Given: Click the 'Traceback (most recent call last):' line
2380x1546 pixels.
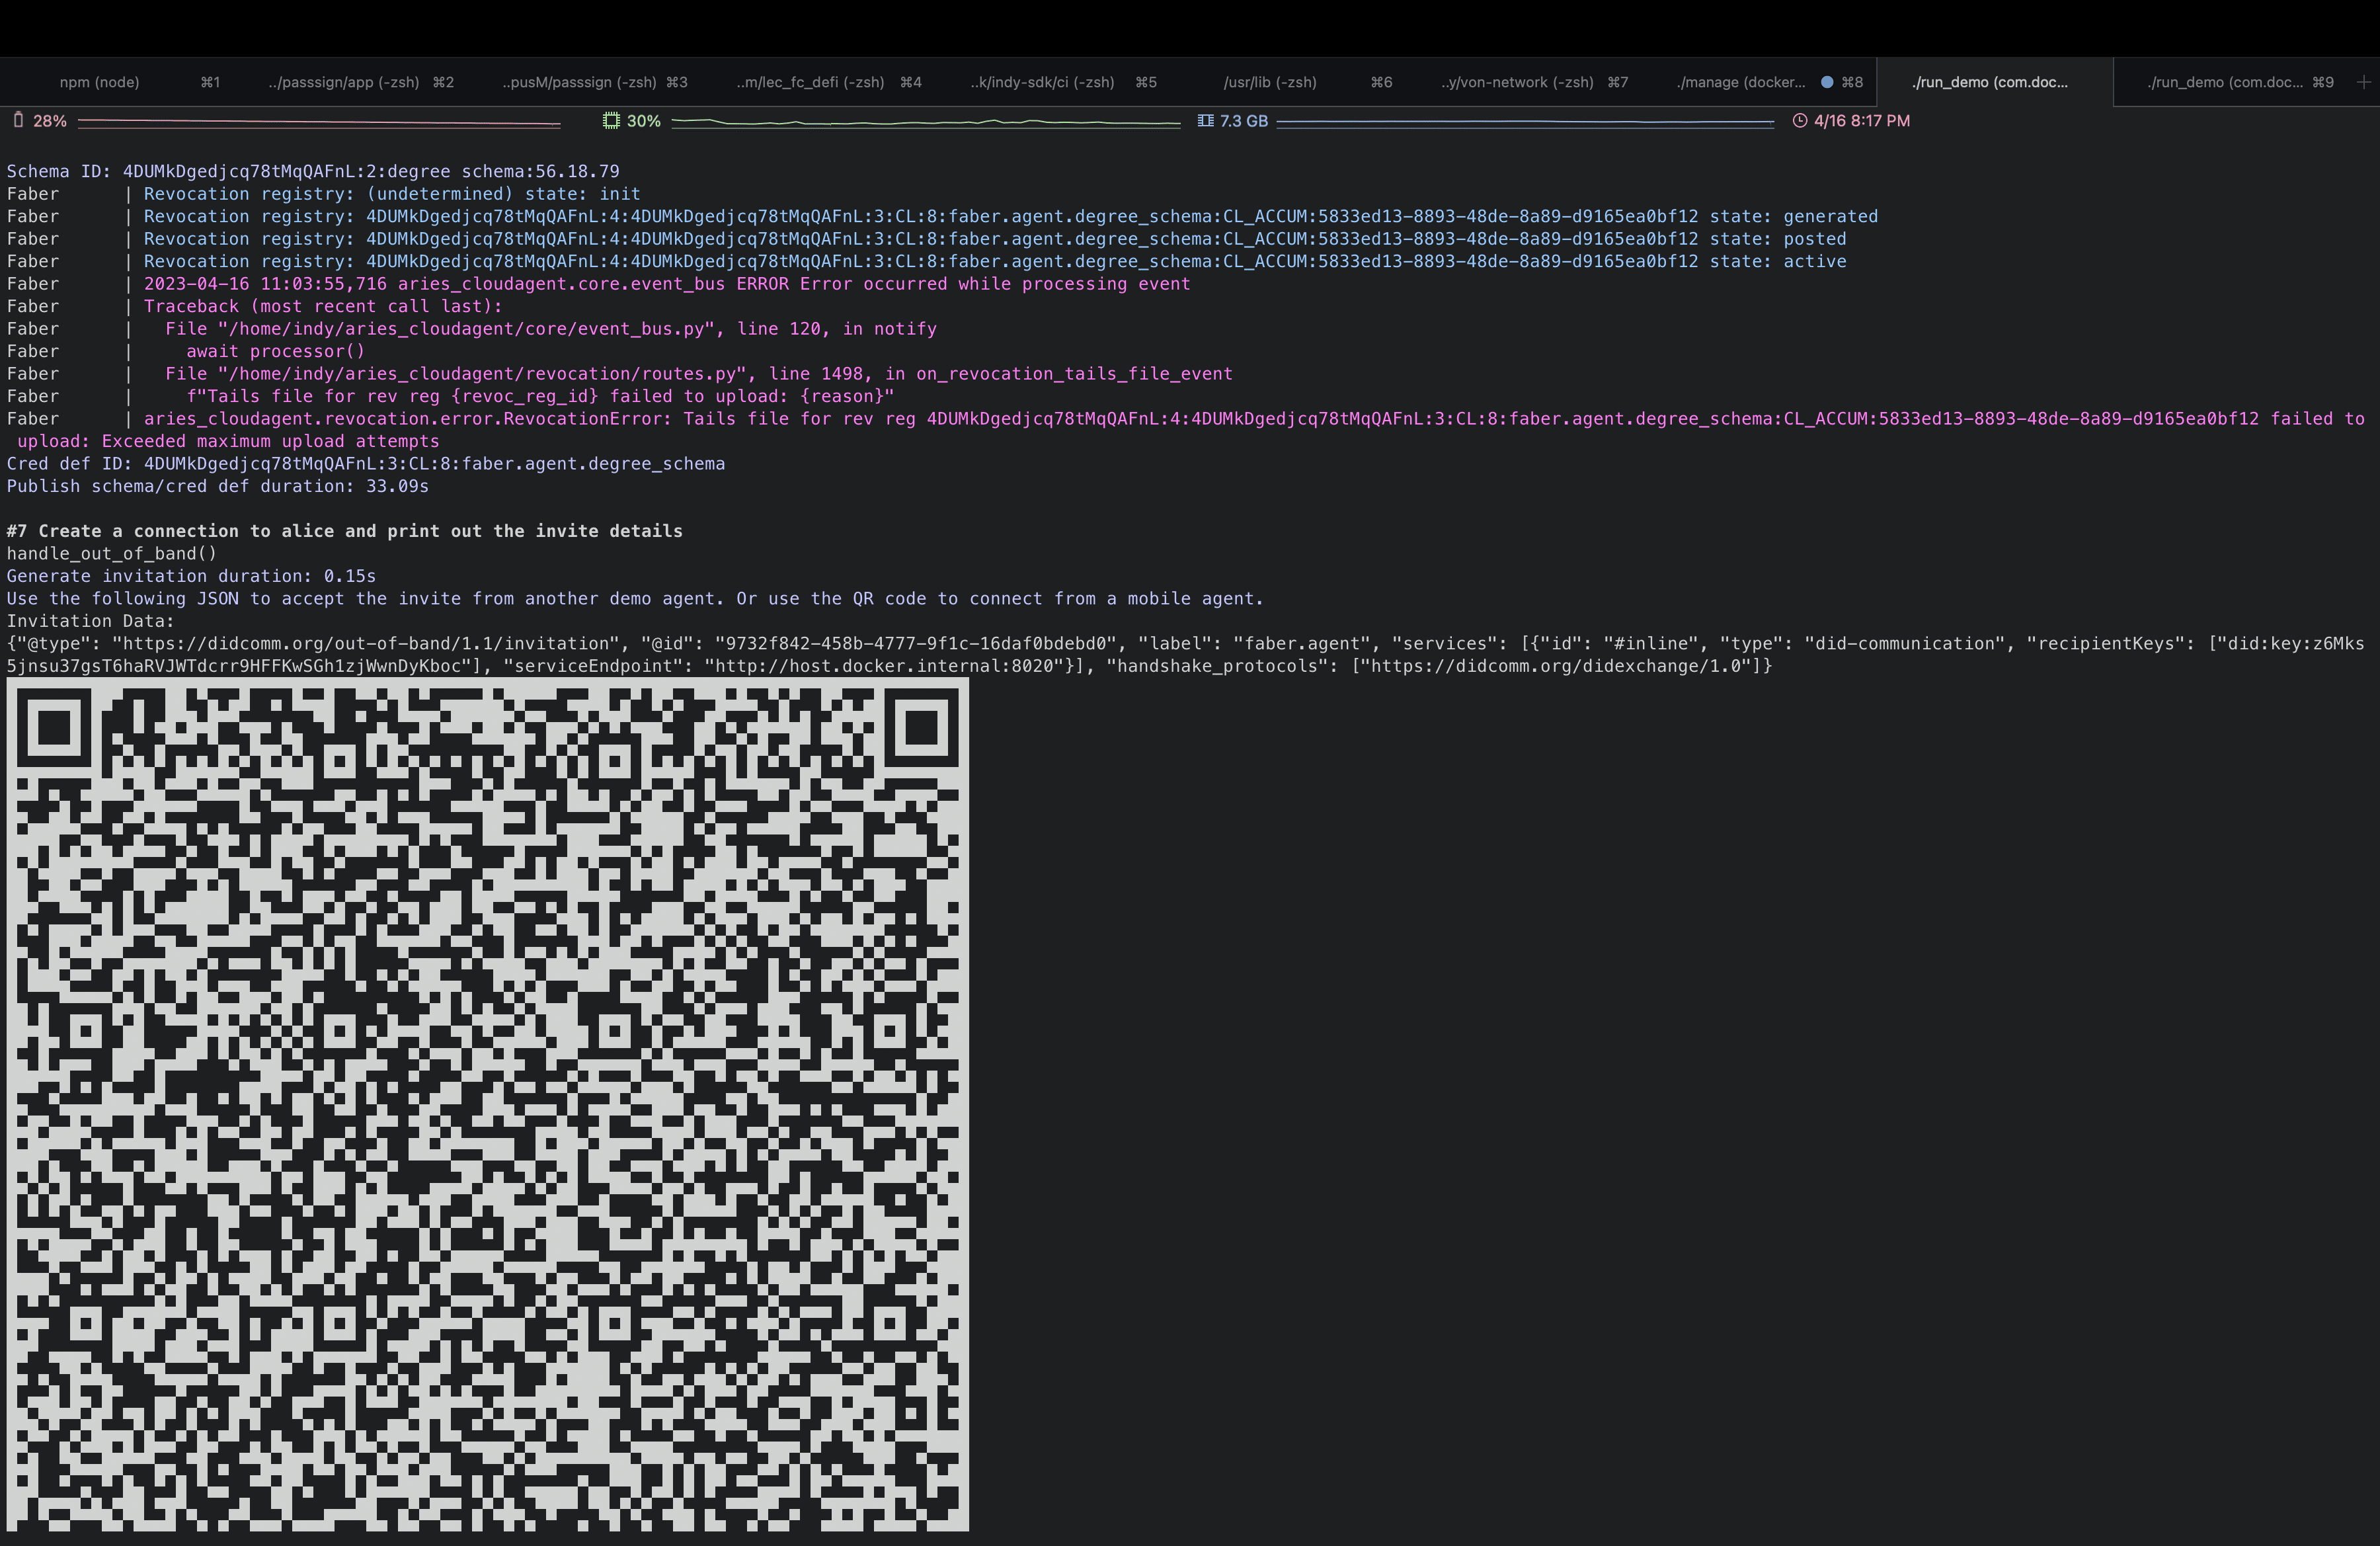Looking at the screenshot, I should click(323, 306).
